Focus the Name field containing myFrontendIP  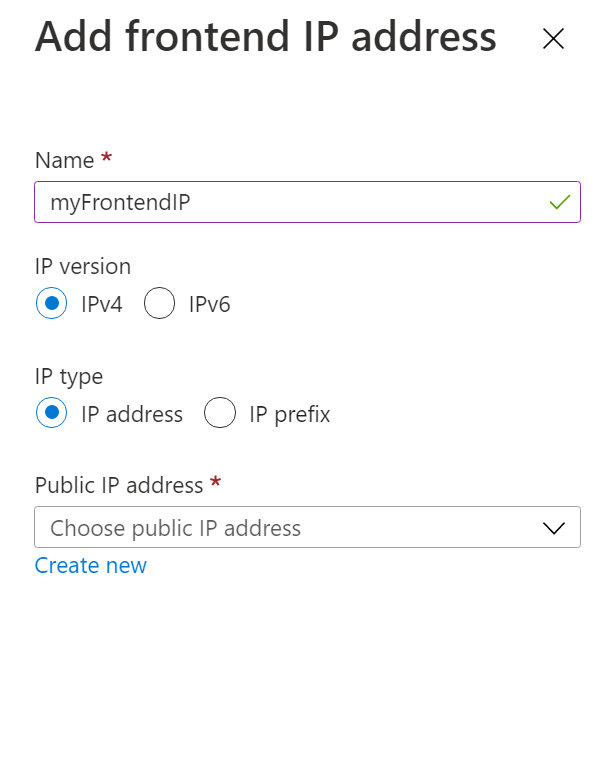pos(280,202)
